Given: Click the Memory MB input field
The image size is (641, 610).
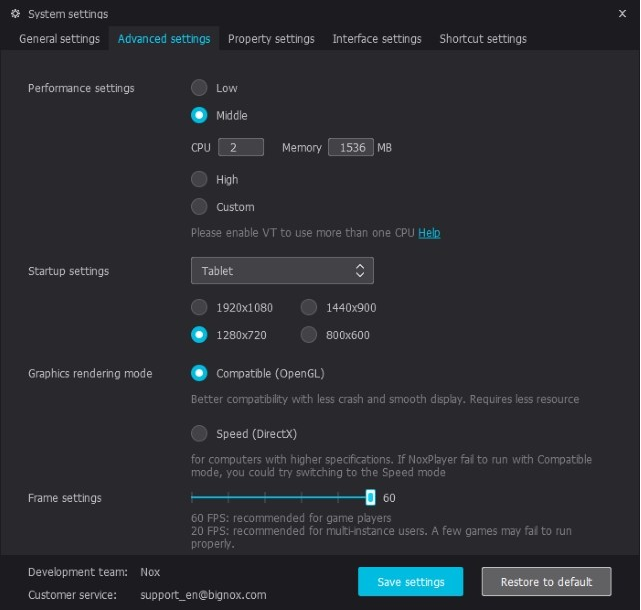Looking at the screenshot, I should pos(350,147).
